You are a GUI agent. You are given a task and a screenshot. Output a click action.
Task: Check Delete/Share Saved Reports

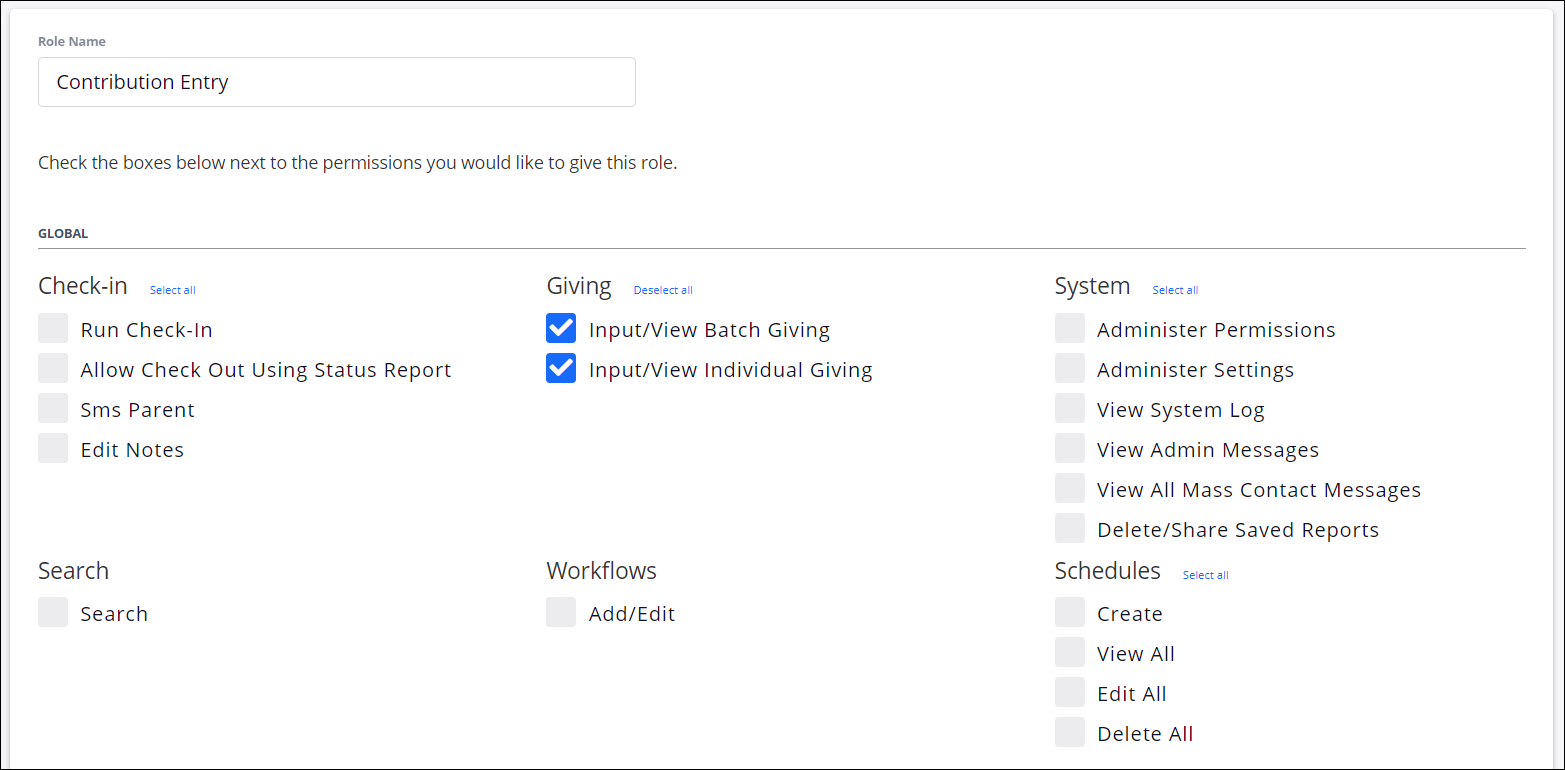coord(1069,528)
